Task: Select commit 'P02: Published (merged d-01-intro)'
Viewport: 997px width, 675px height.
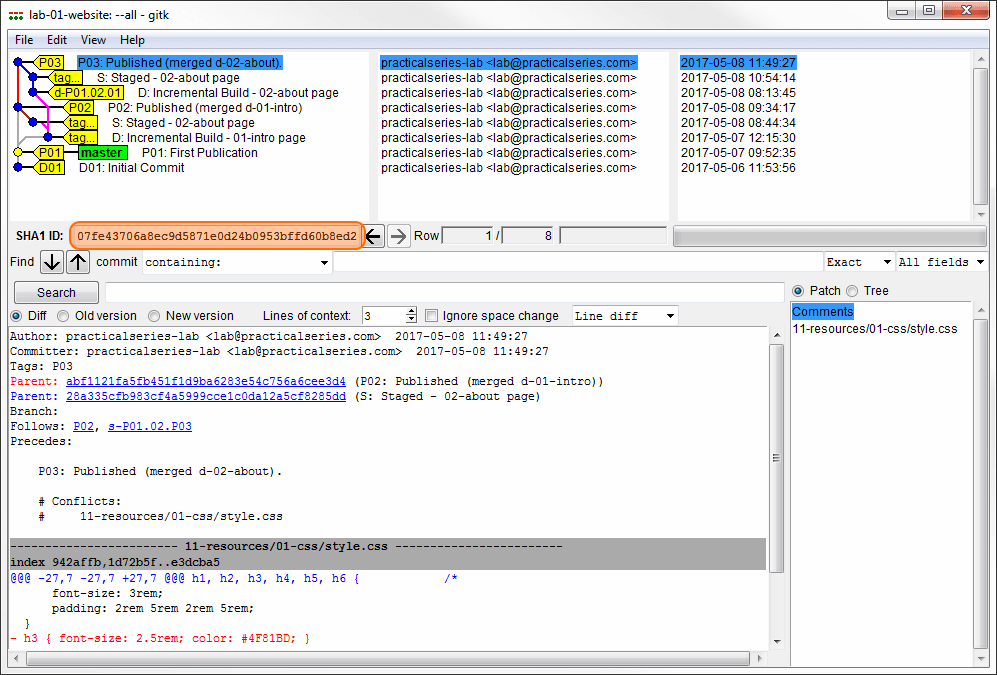Action: 205,108
